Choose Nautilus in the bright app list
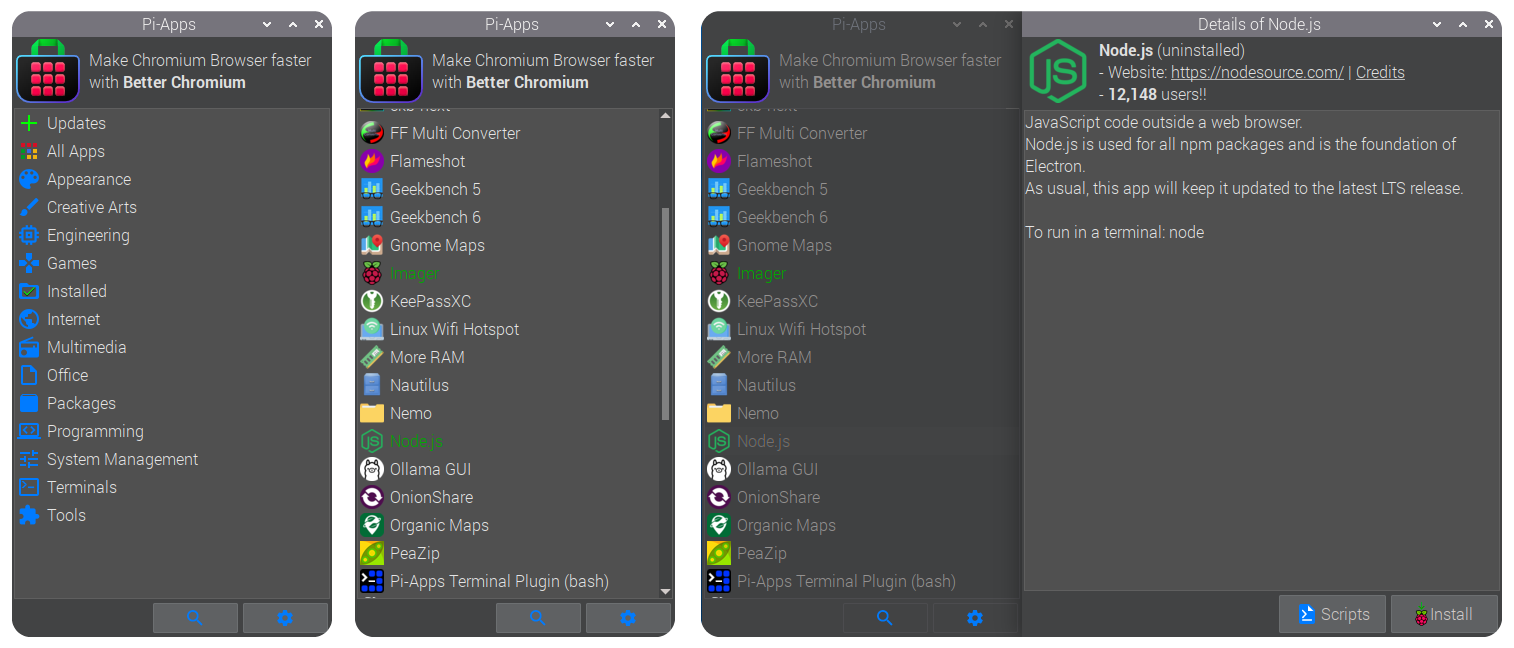Viewport: 1514px width, 648px height. tap(508, 385)
